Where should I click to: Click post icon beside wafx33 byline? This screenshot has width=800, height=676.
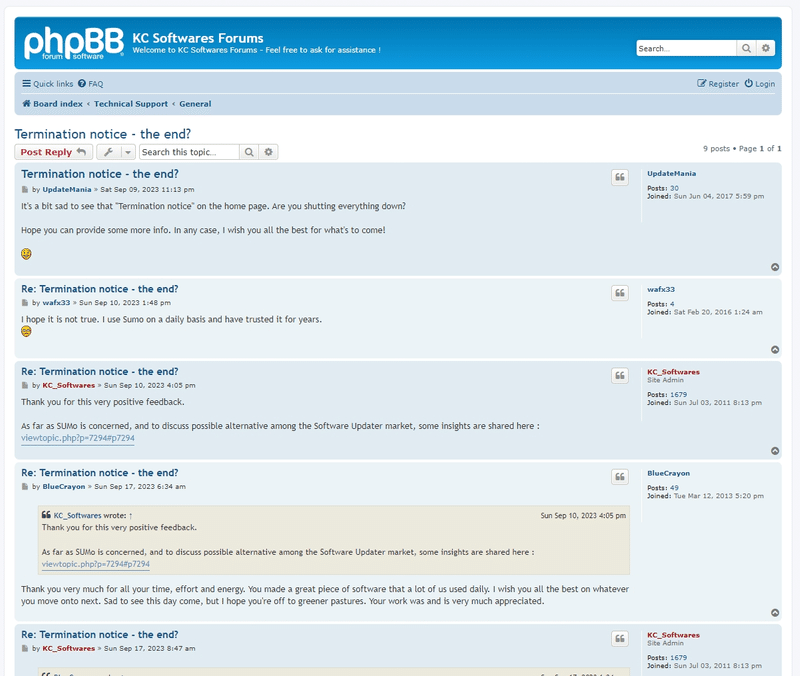pyautogui.click(x=24, y=303)
